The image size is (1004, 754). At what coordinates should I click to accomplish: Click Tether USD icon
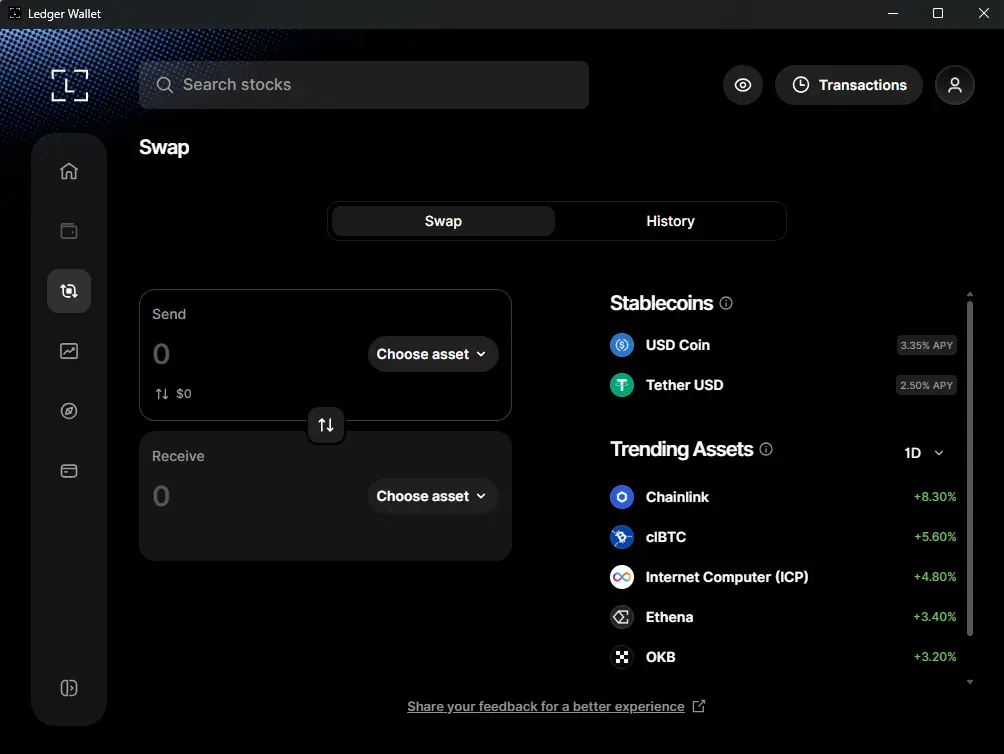coord(622,385)
